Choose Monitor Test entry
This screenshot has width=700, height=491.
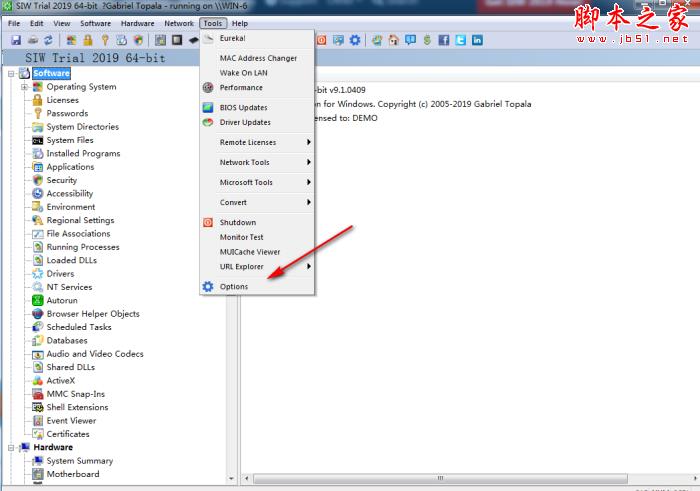pos(257,237)
